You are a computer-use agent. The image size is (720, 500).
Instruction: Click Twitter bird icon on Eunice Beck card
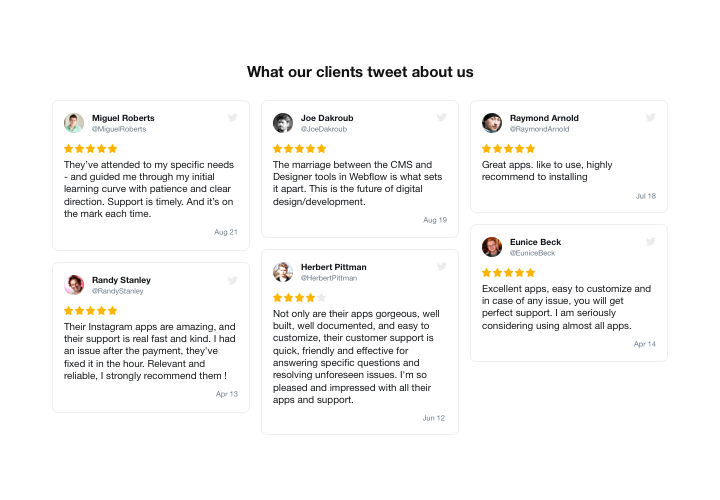point(650,242)
